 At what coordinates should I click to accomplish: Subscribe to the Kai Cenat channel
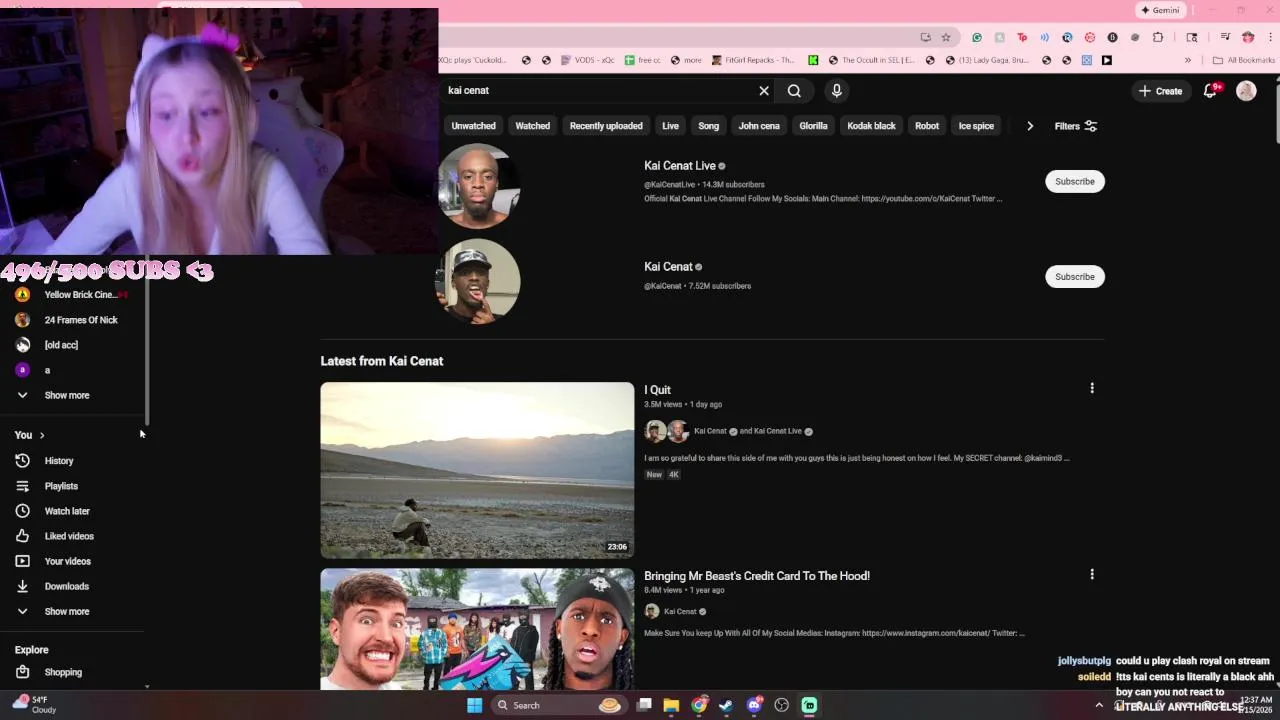tap(1075, 276)
